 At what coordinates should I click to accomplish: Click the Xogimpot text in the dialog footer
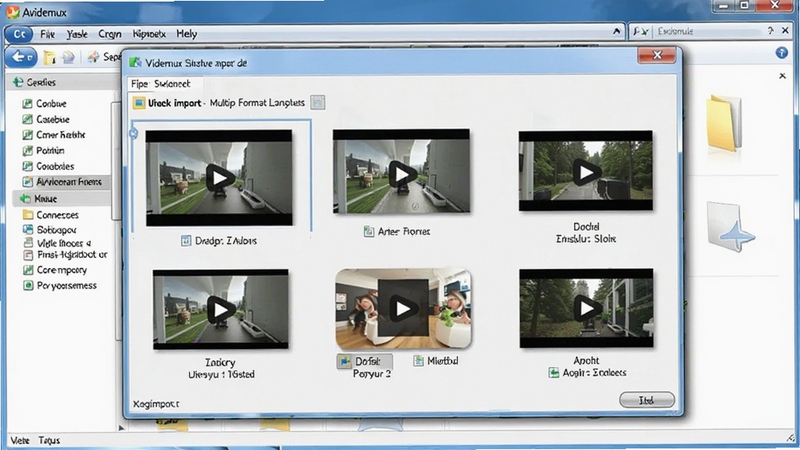pos(156,404)
